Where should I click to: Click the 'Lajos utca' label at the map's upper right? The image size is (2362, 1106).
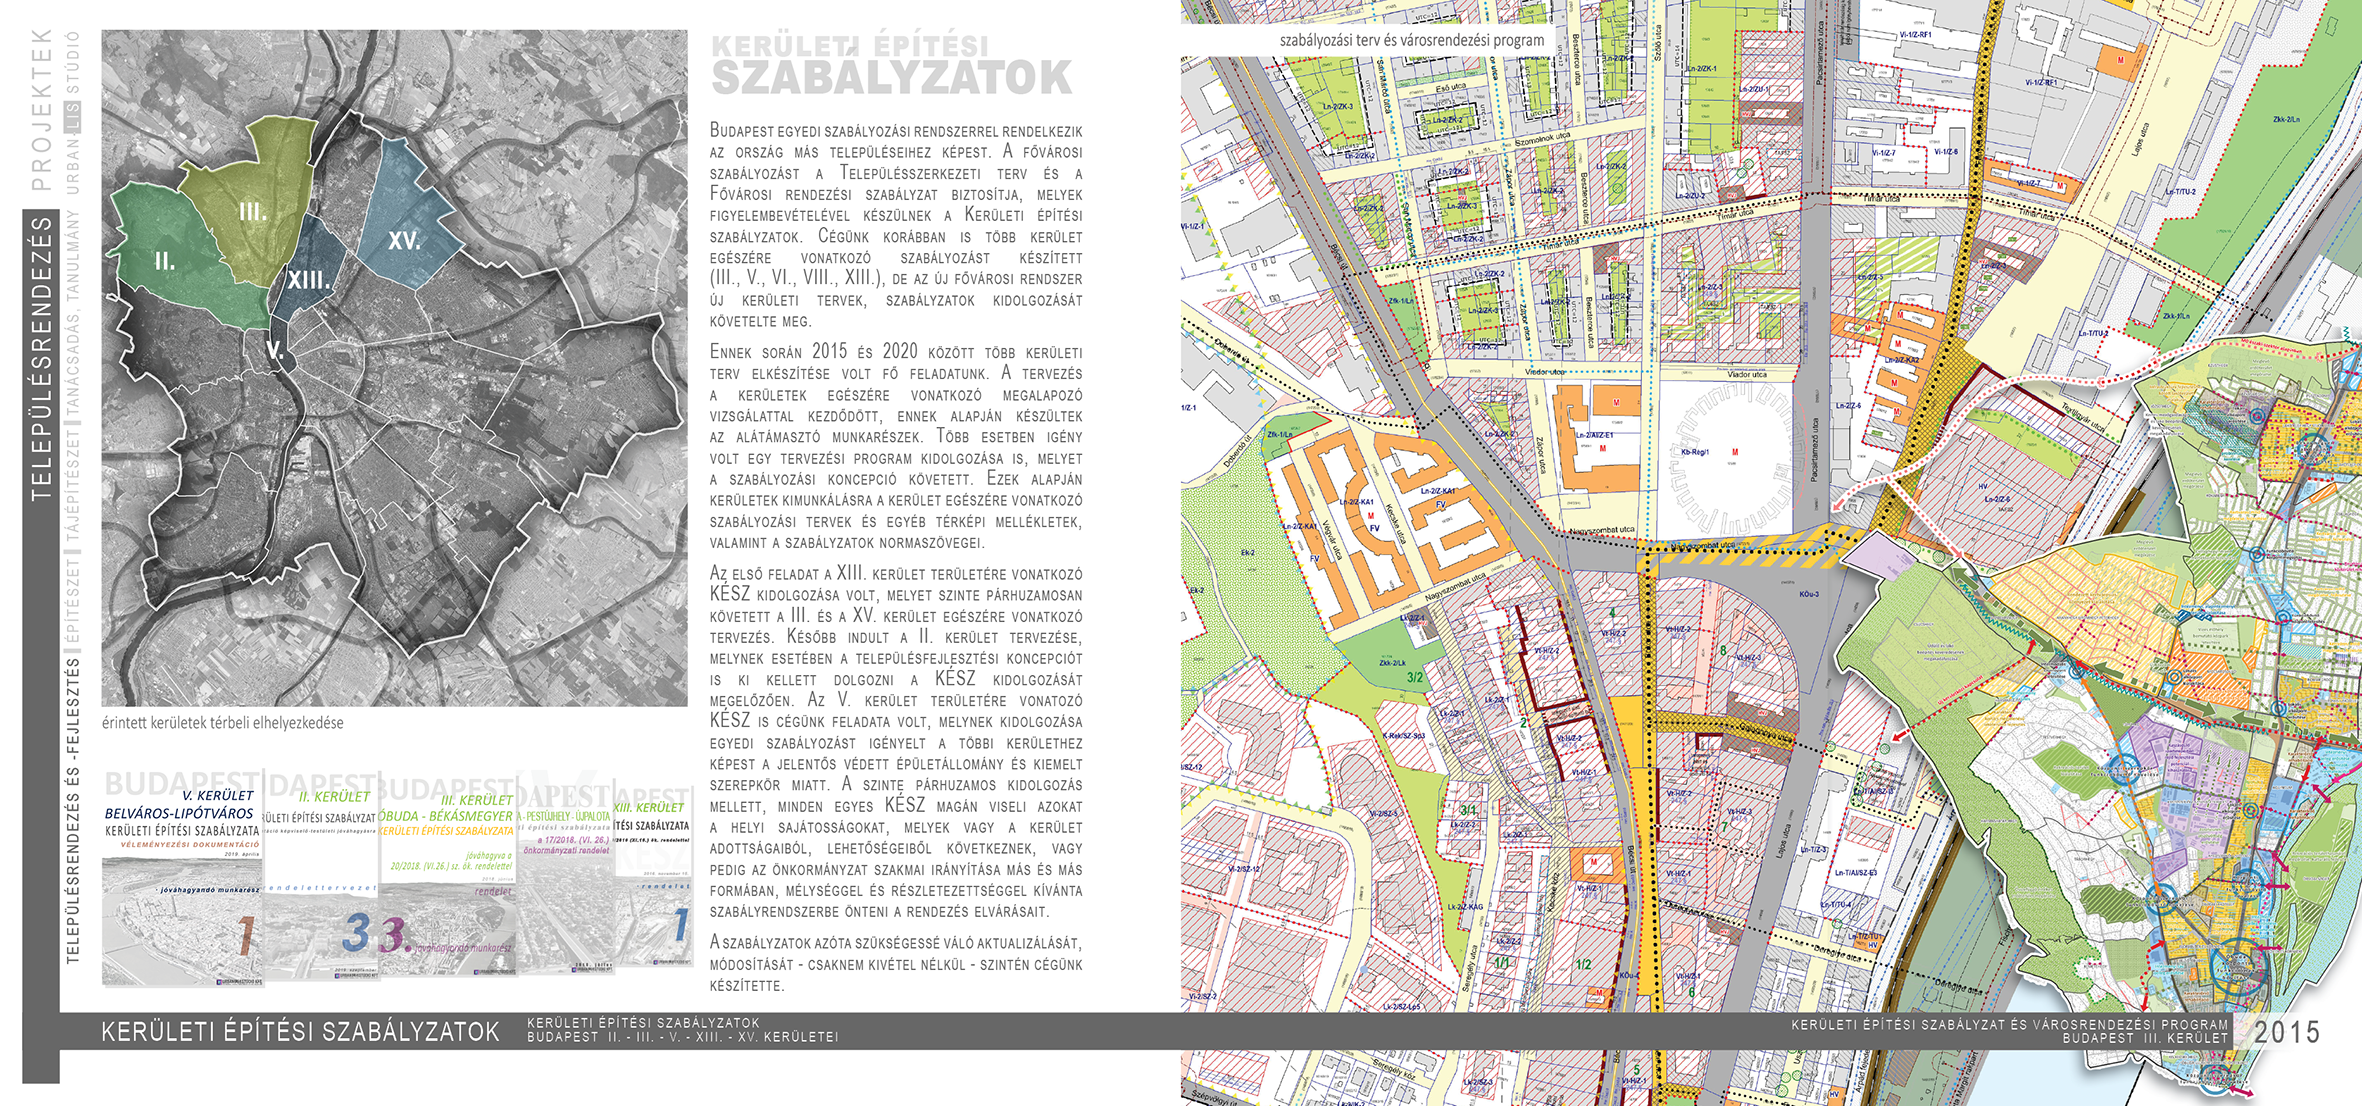point(2143,141)
